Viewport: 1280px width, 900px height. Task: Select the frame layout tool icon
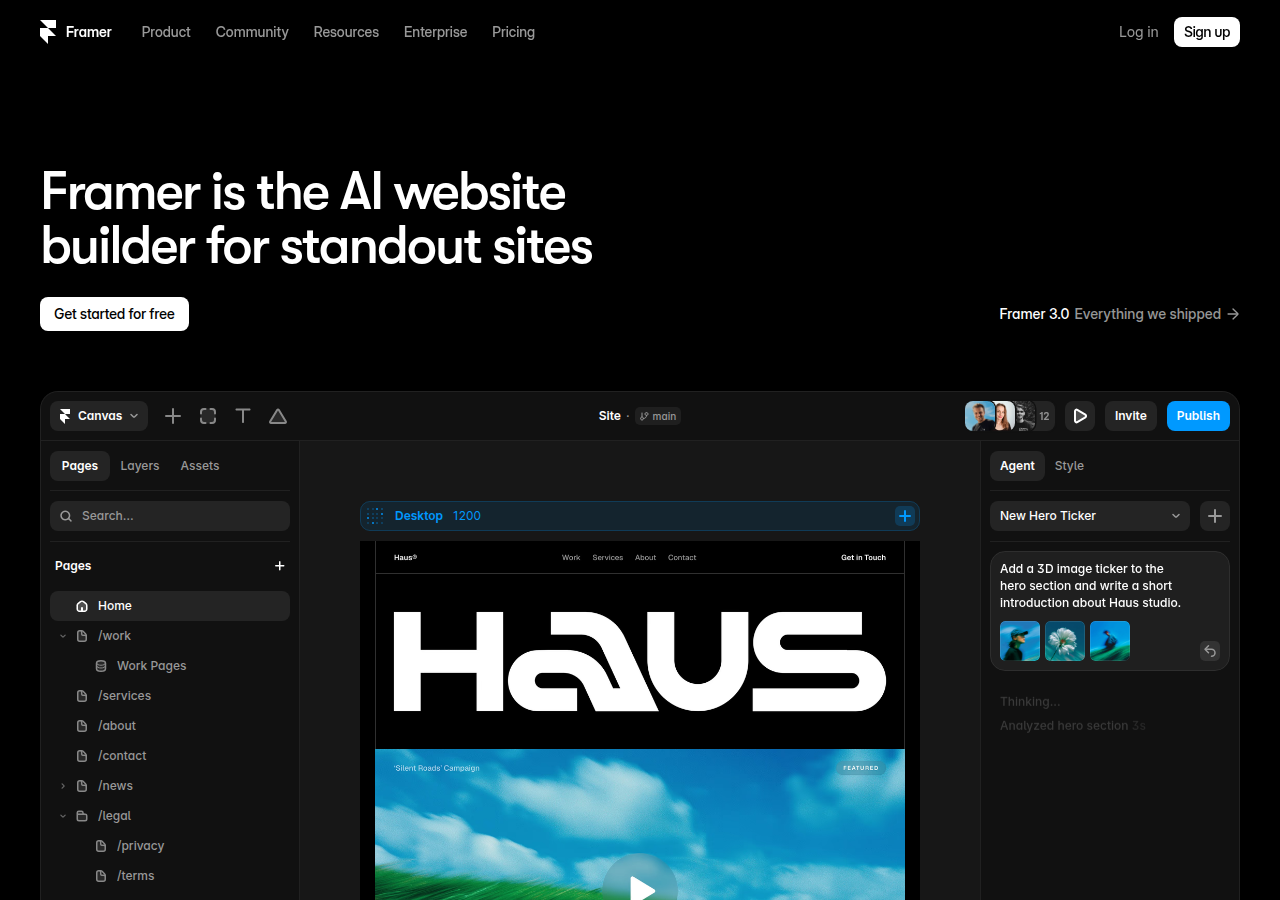tap(208, 416)
